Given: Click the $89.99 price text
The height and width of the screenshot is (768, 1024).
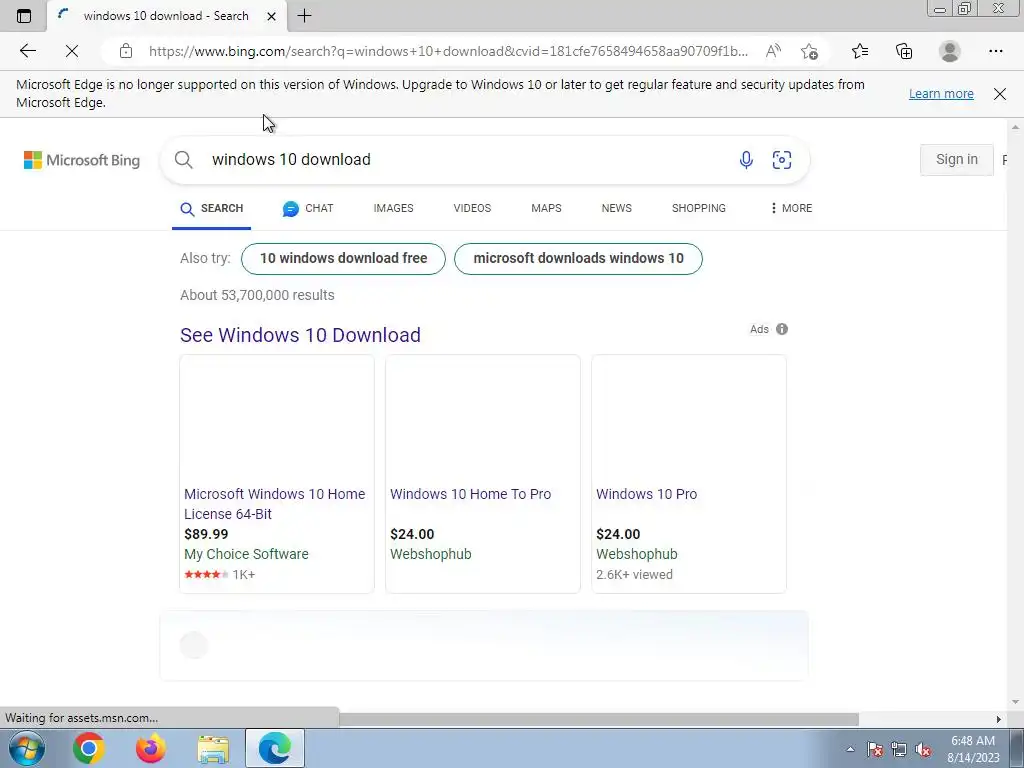Looking at the screenshot, I should [206, 534].
